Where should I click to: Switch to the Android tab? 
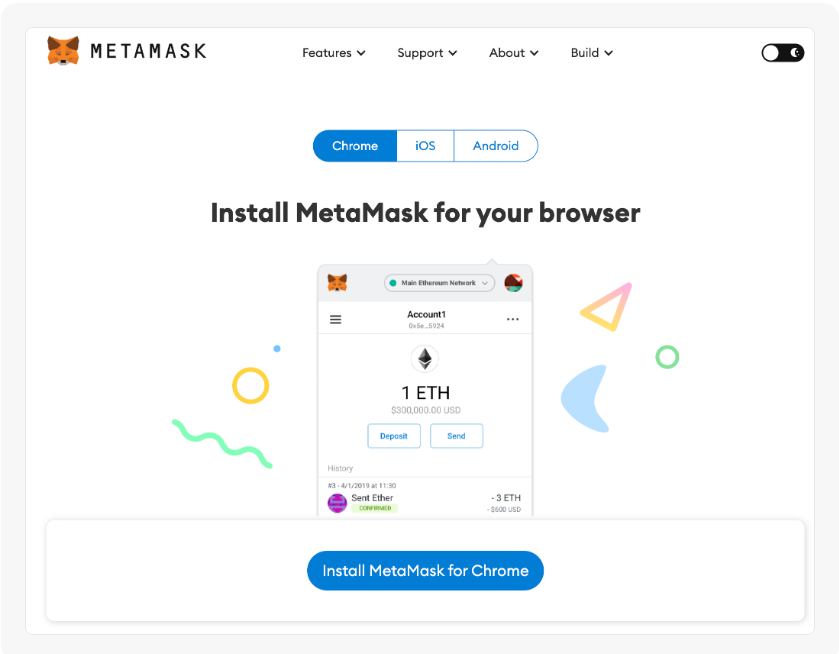click(x=495, y=146)
